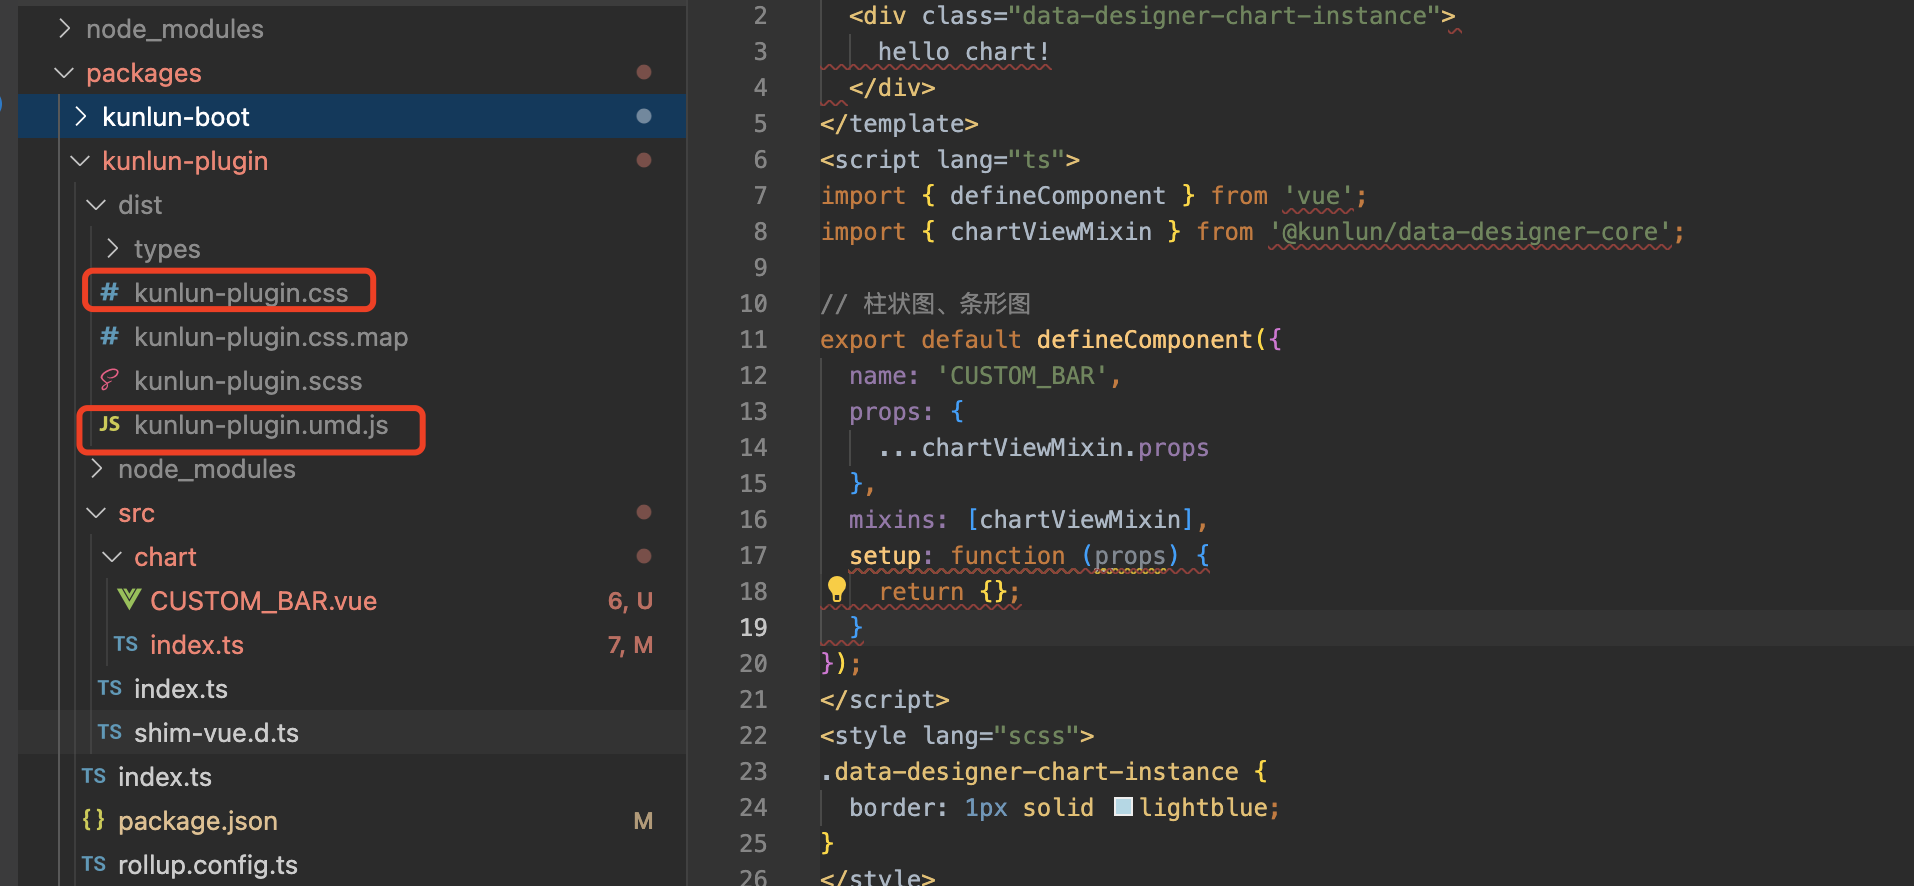Screen dimensions: 1914x886
Task: Open rollup.config.ts file
Action: point(208,865)
